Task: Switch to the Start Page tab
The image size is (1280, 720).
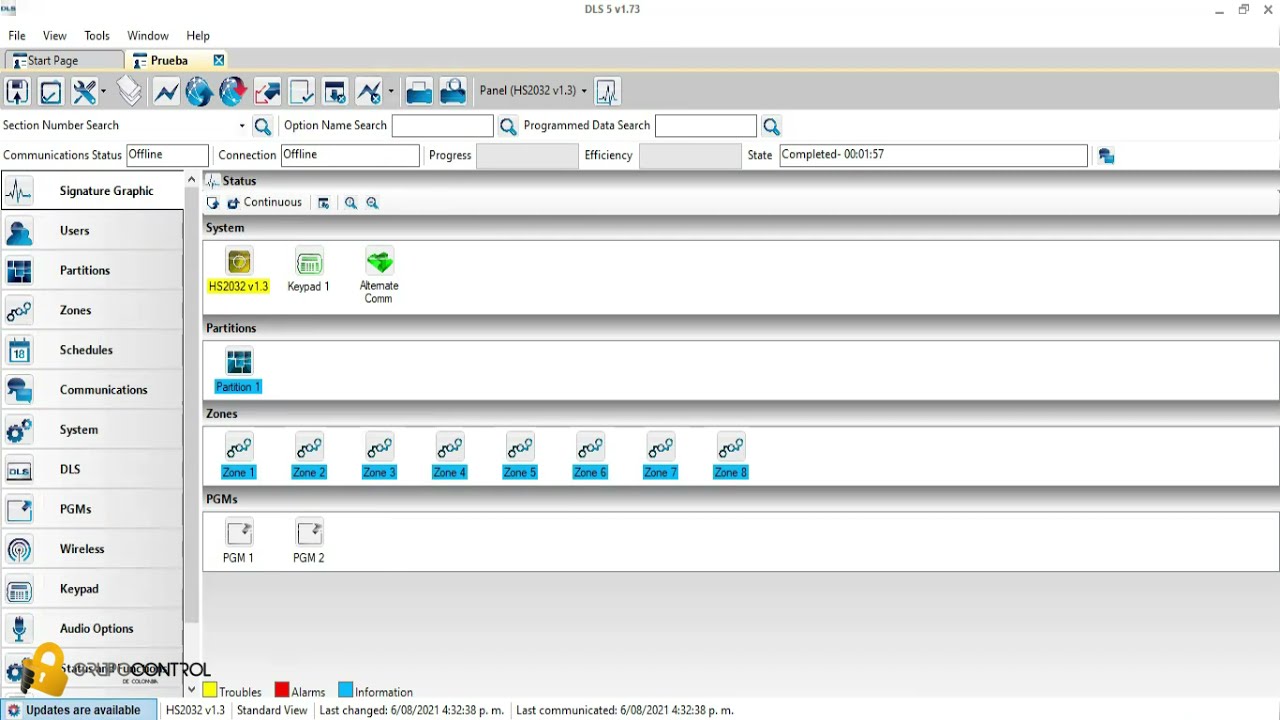Action: [64, 61]
